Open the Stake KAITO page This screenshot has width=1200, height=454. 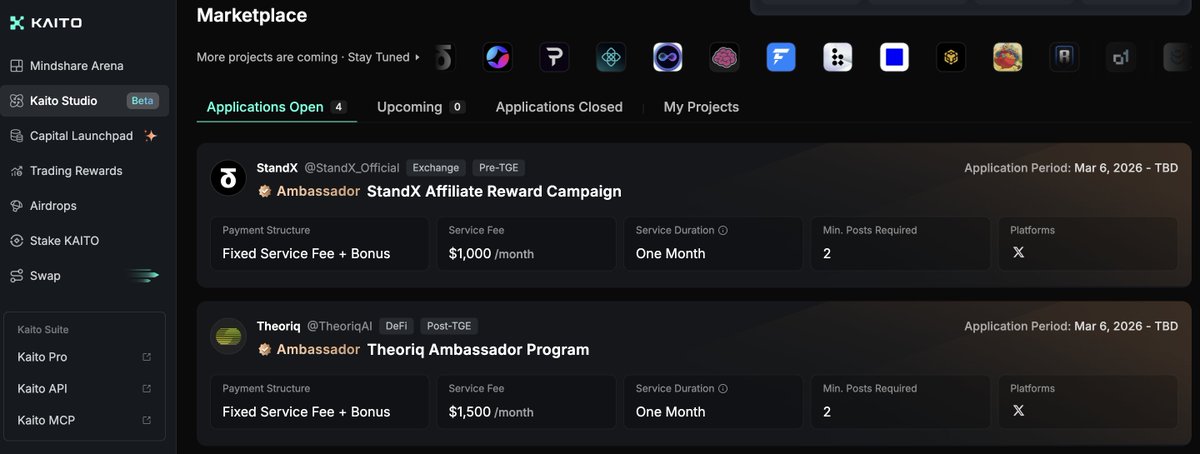coord(64,241)
